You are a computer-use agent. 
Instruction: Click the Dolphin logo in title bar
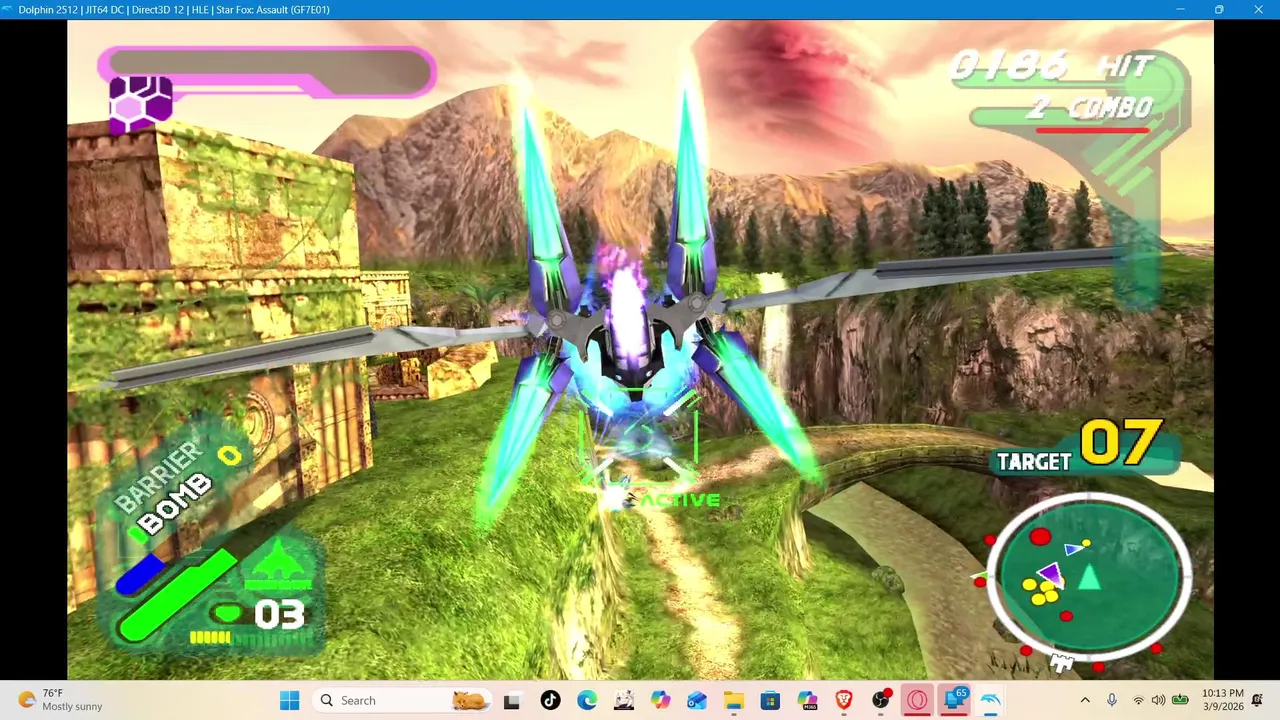[8, 9]
